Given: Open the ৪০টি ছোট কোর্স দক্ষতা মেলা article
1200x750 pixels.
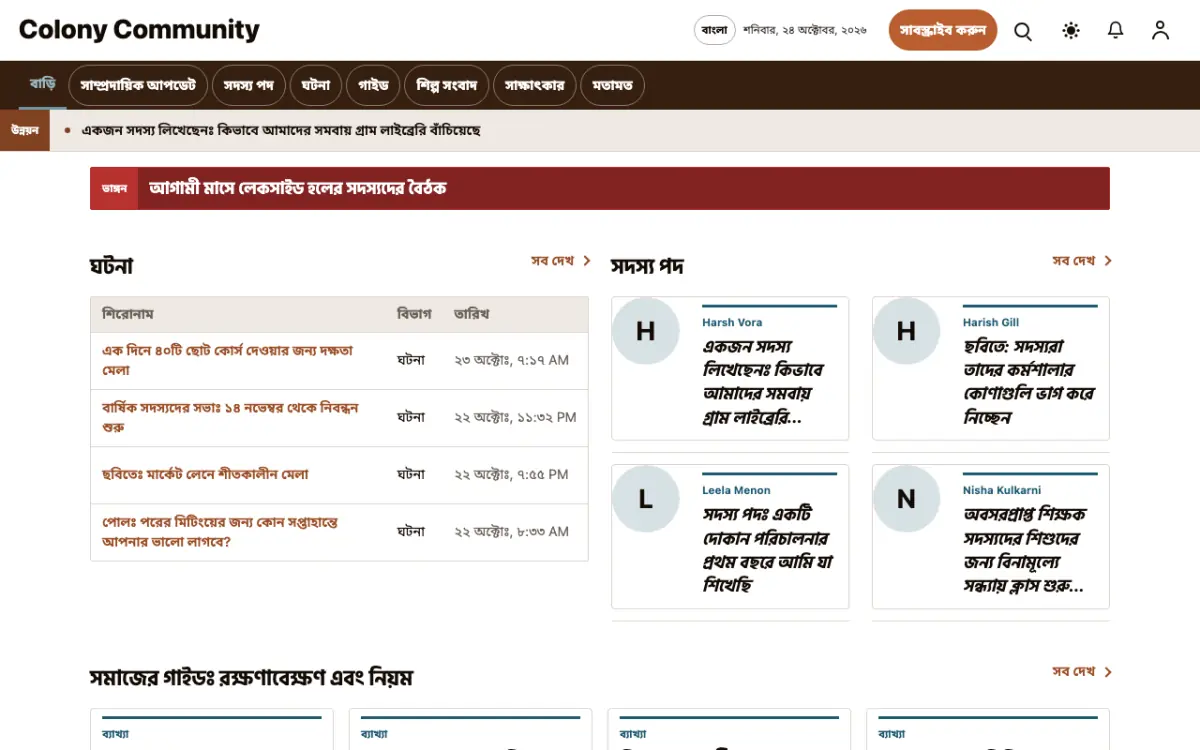Looking at the screenshot, I should click(228, 360).
